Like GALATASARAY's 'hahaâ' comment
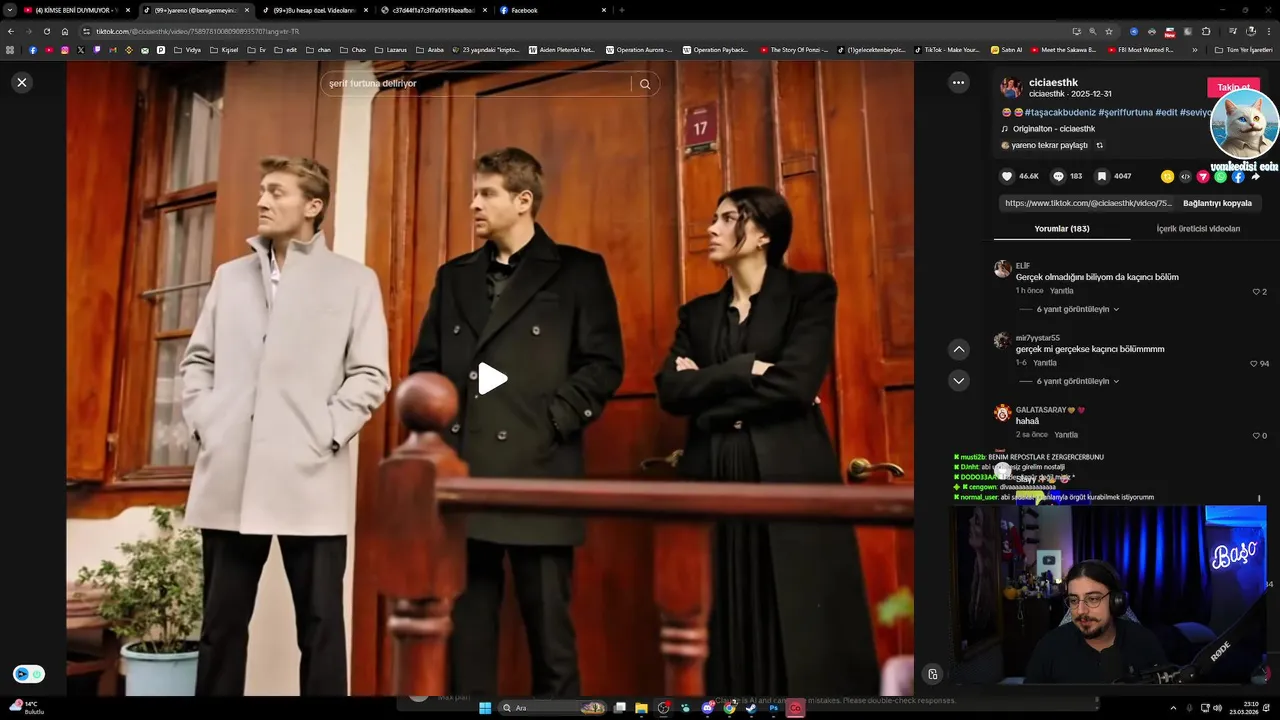This screenshot has width=1280, height=720. click(1256, 436)
